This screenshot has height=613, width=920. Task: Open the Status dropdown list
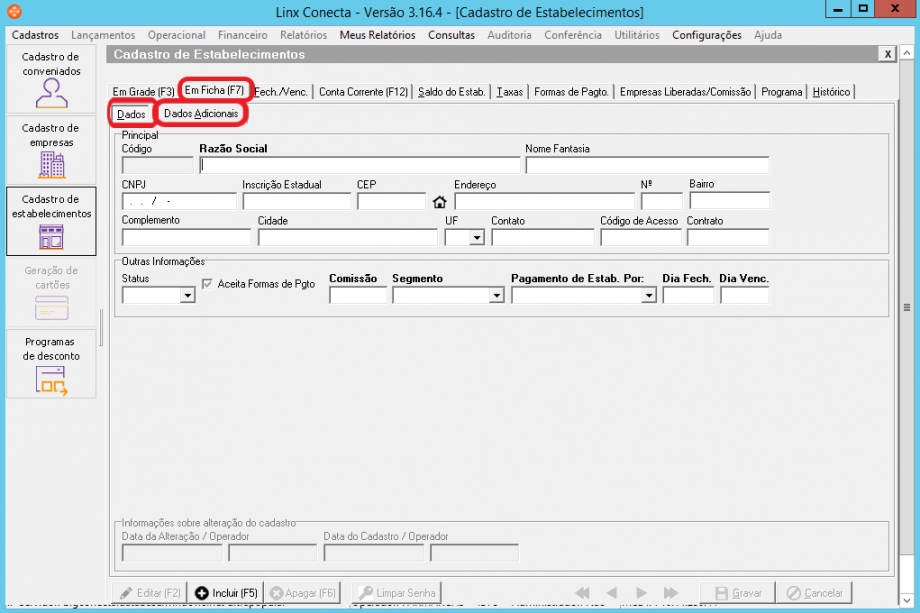pyautogui.click(x=187, y=296)
